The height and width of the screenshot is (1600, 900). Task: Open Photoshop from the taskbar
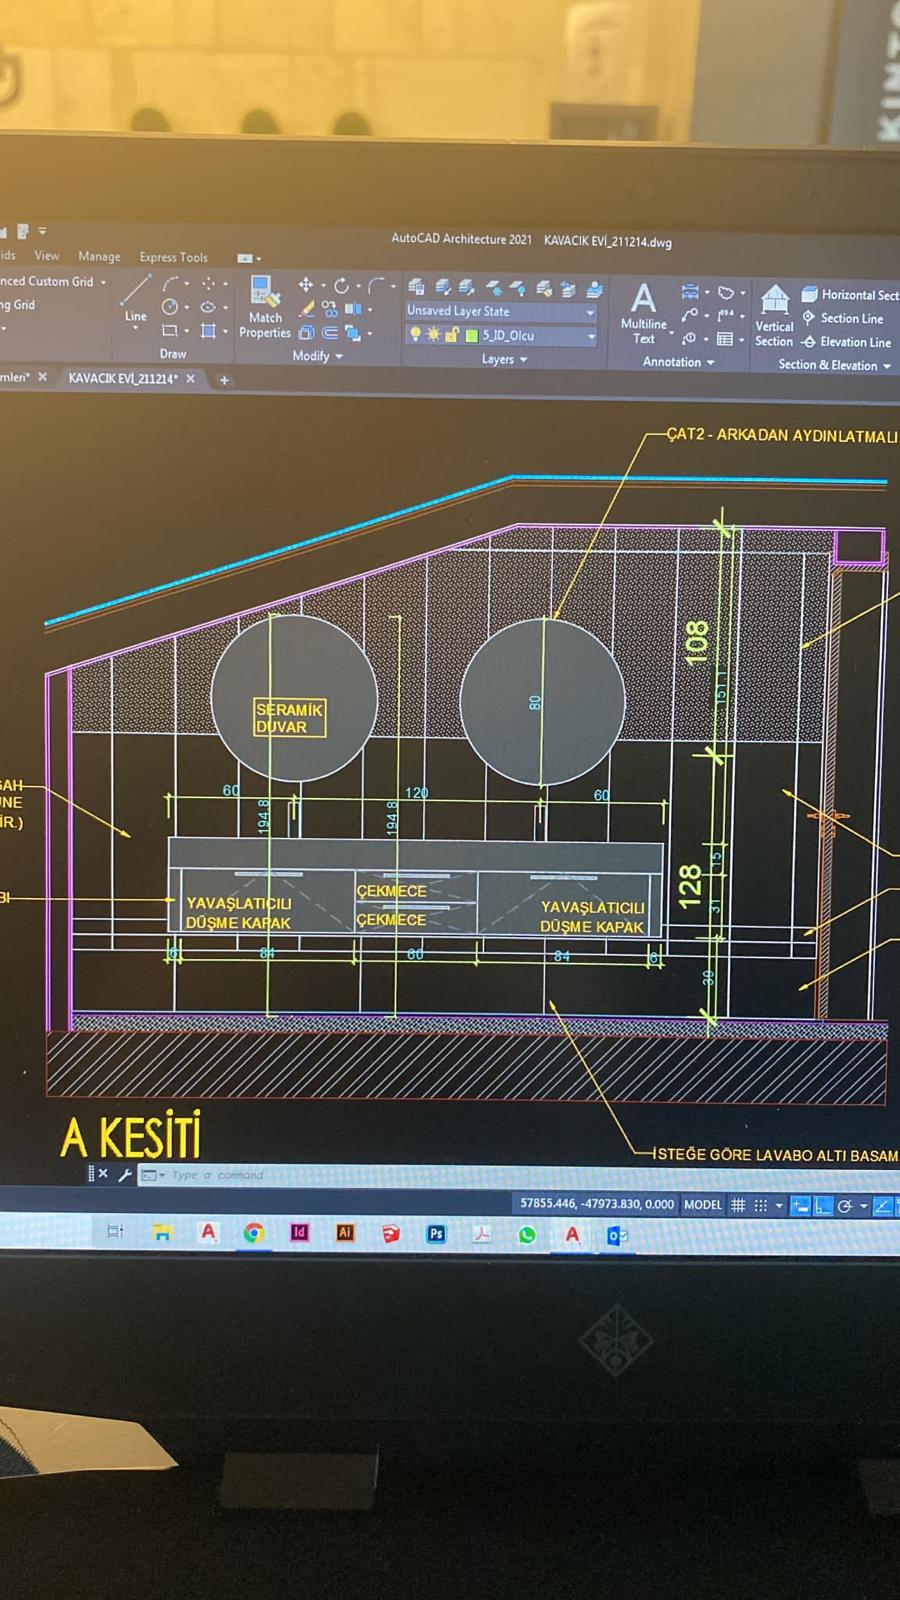(x=436, y=1233)
